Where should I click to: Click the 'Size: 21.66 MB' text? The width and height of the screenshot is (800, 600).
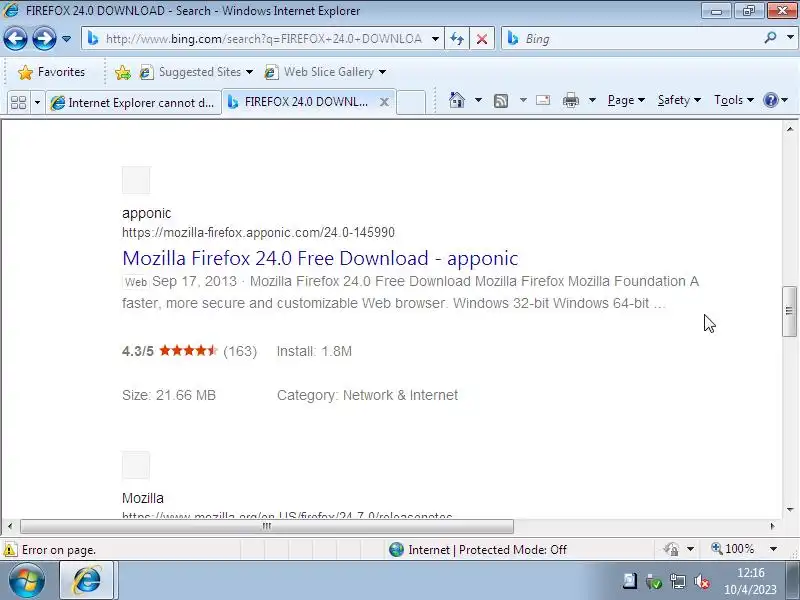click(x=169, y=395)
